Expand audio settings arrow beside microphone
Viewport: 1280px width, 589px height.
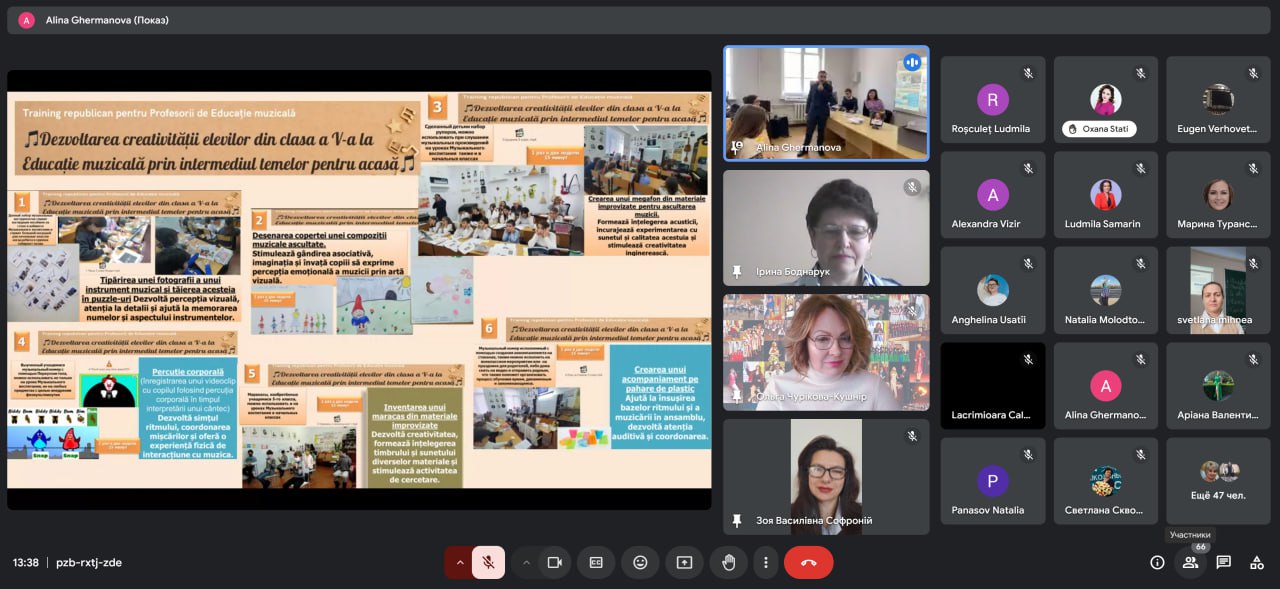[x=459, y=562]
